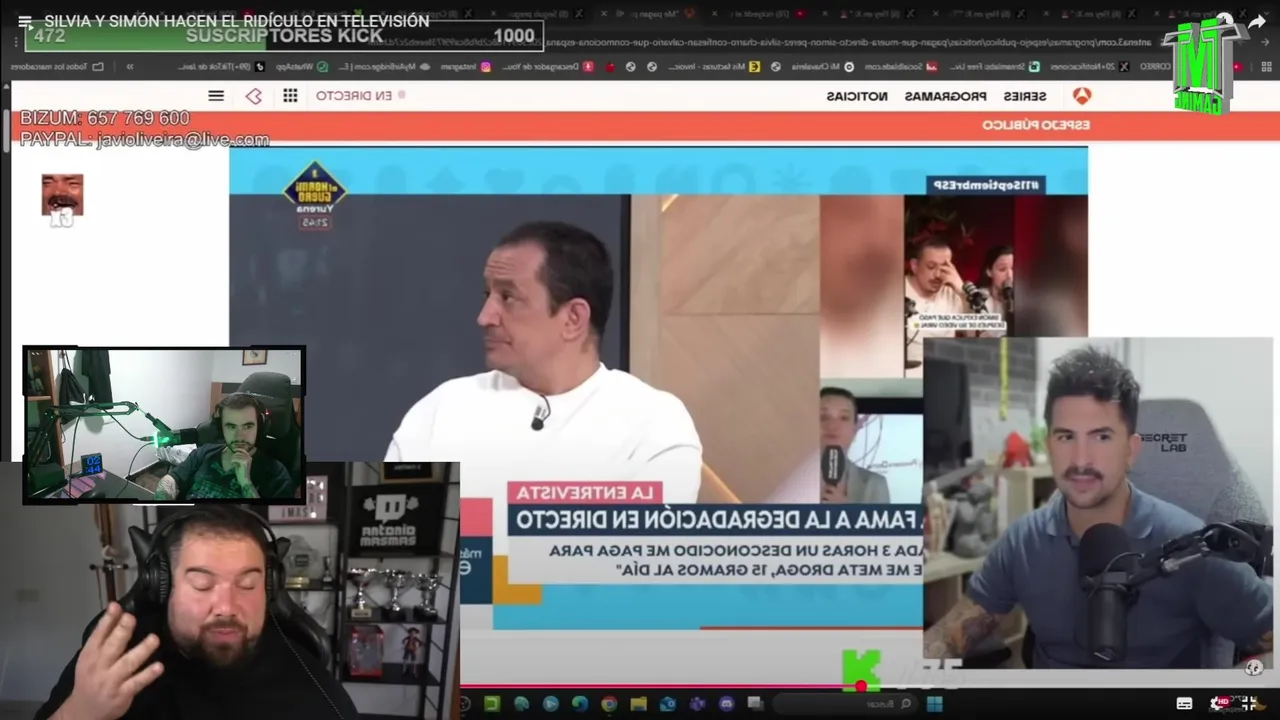Viewport: 1280px width, 720px height.
Task: Open Microsoft Edge from the taskbar
Action: point(580,704)
